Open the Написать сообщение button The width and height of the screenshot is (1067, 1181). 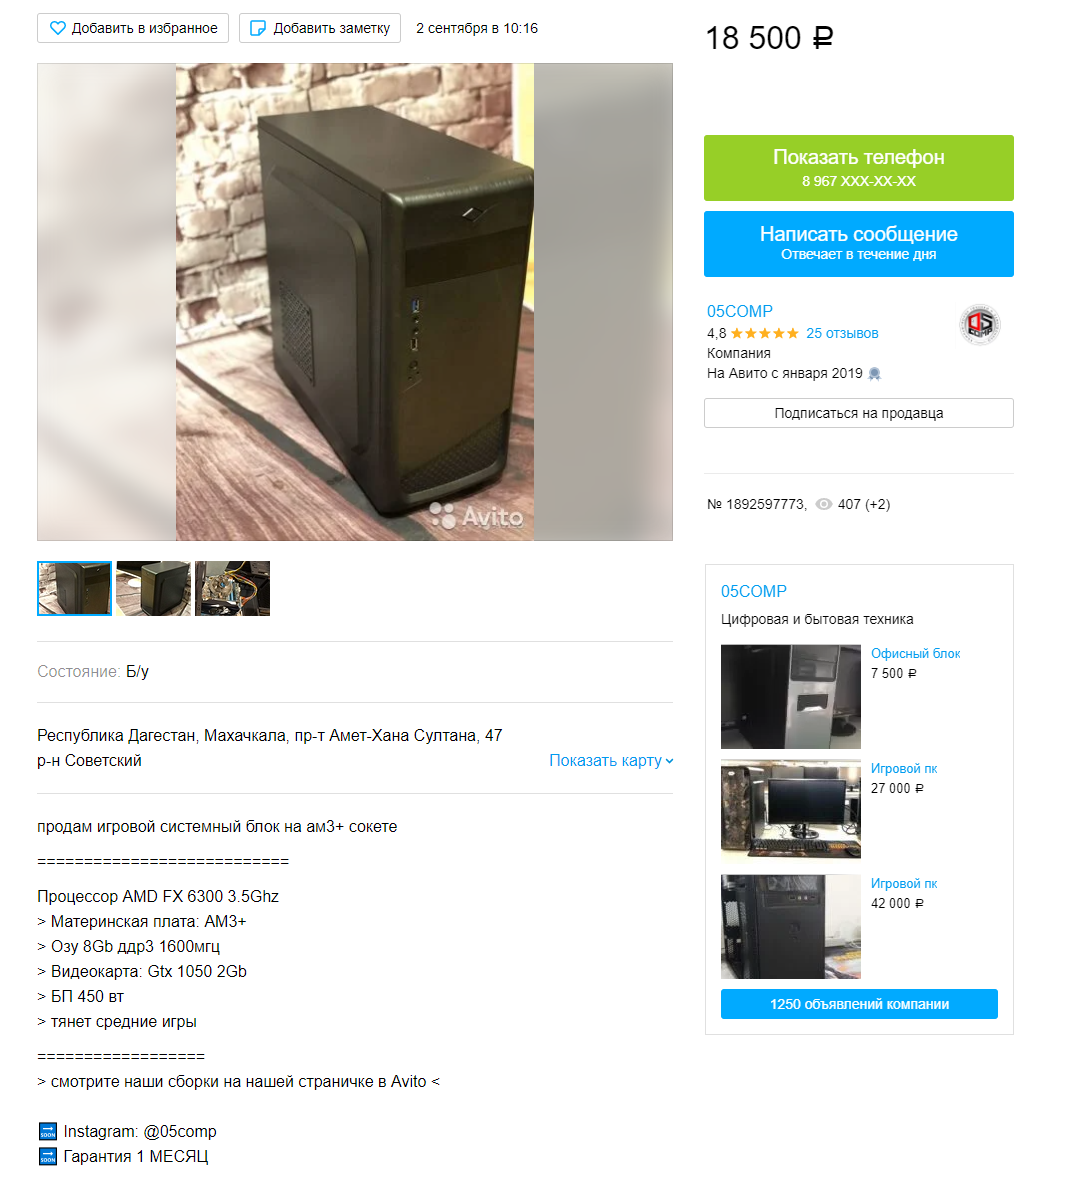click(x=858, y=244)
